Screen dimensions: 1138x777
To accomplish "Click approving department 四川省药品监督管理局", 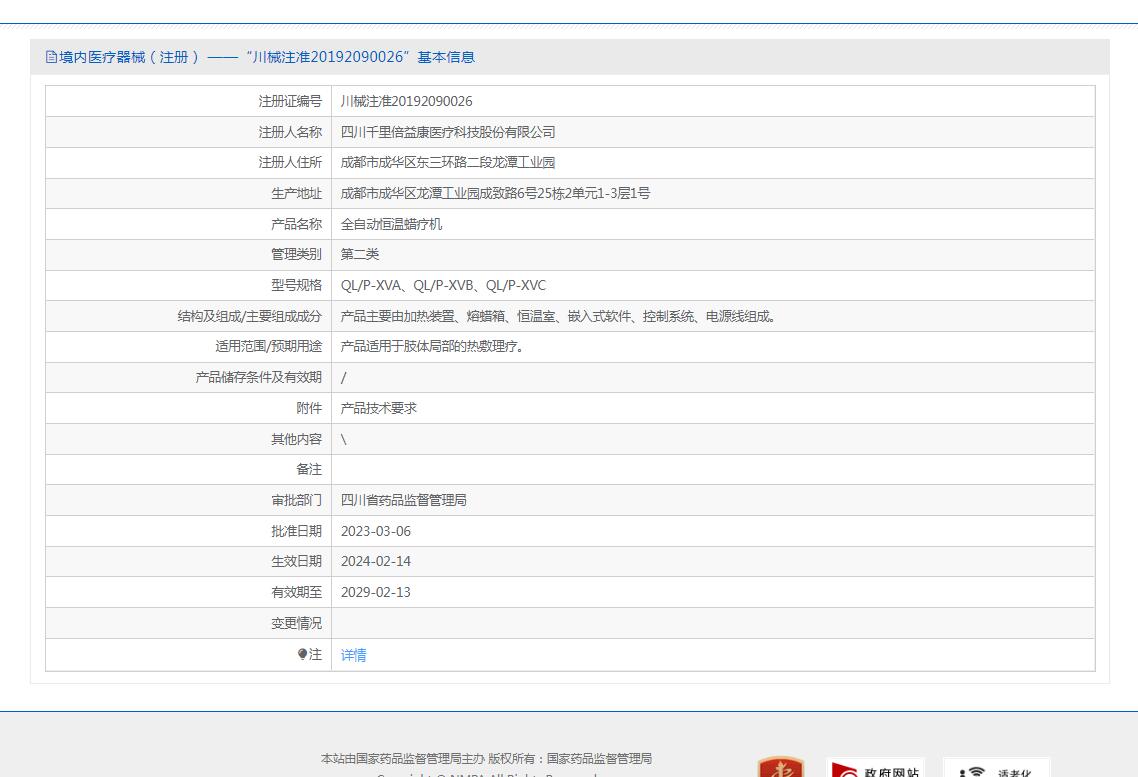I will click(404, 500).
